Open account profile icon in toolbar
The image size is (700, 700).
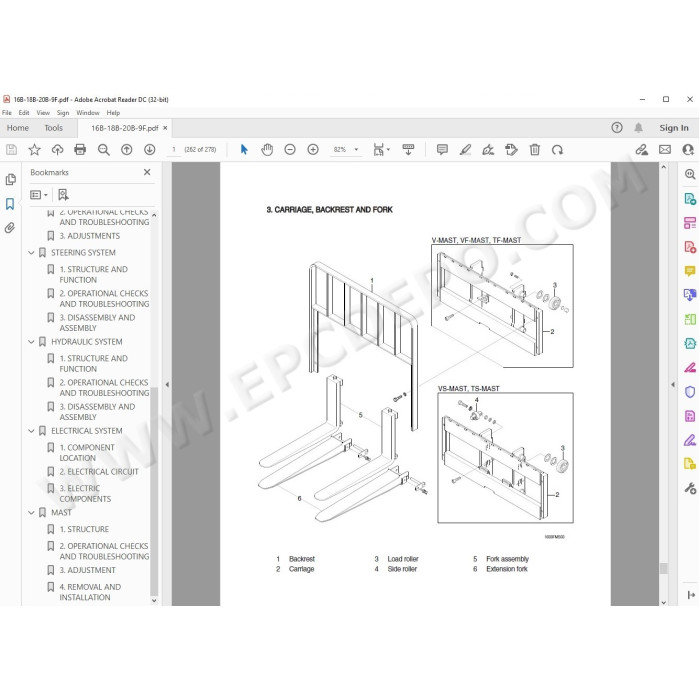click(x=688, y=150)
